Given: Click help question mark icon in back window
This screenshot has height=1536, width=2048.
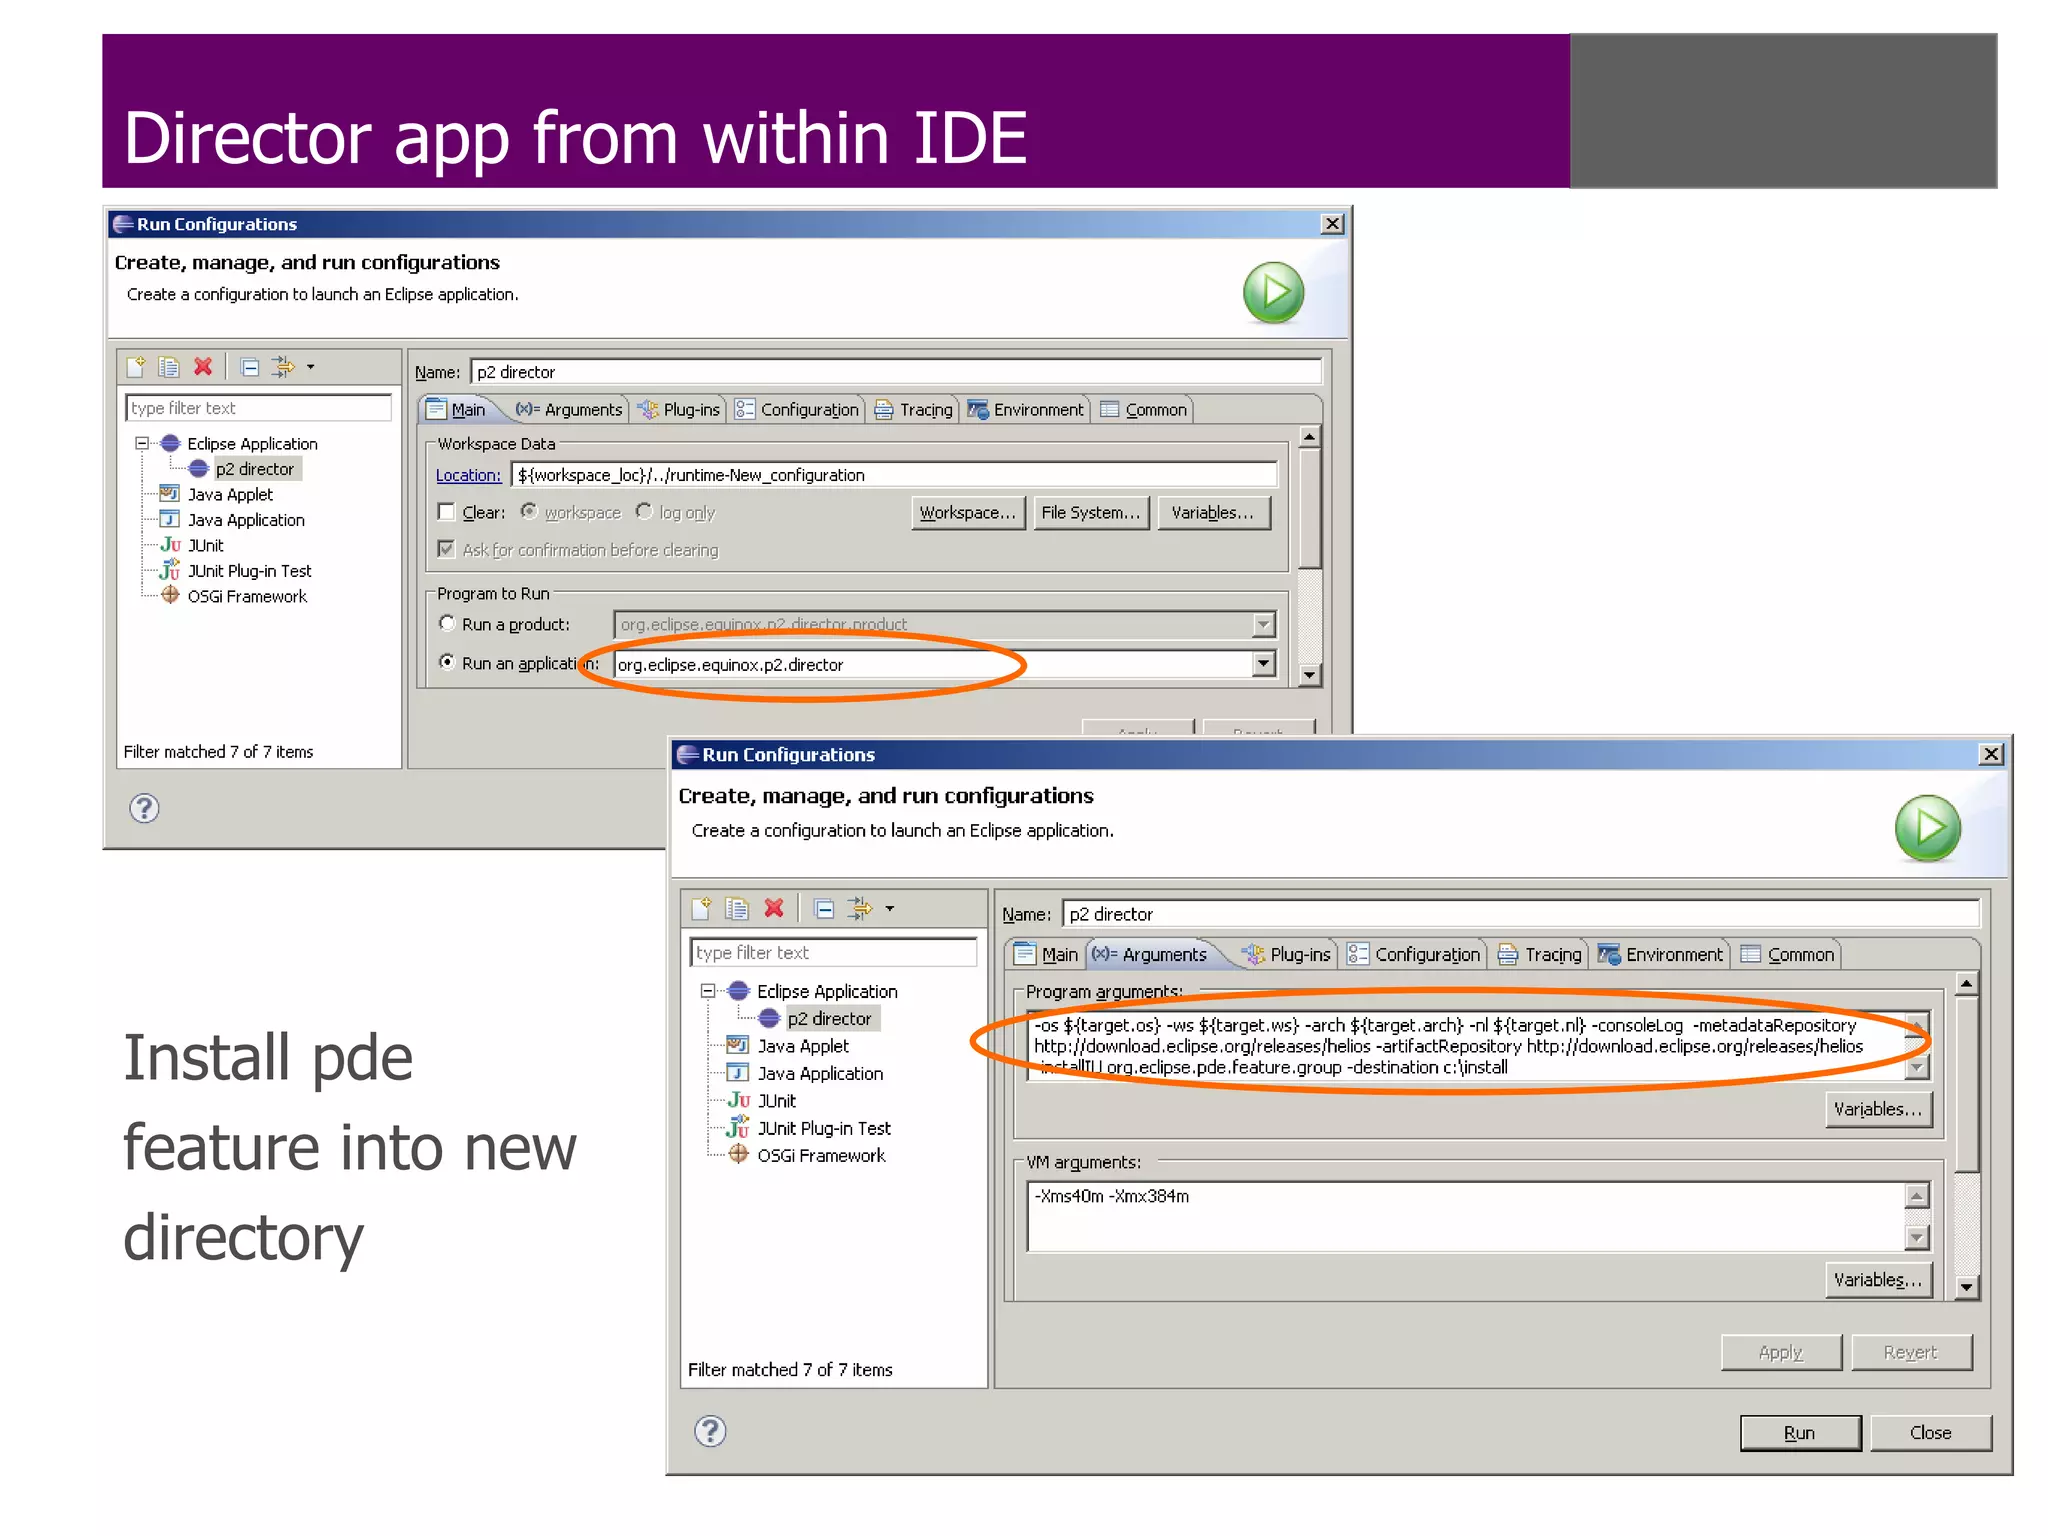Looking at the screenshot, I should pyautogui.click(x=144, y=808).
